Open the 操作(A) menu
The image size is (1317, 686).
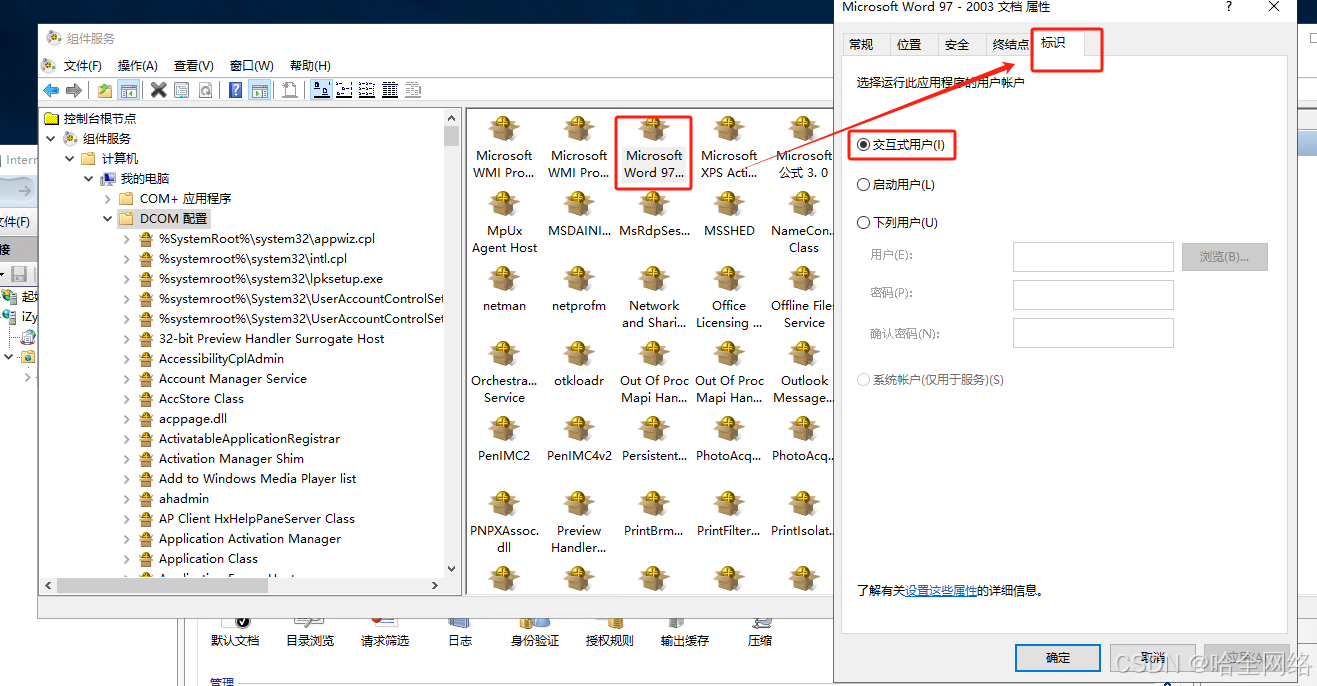pos(138,66)
